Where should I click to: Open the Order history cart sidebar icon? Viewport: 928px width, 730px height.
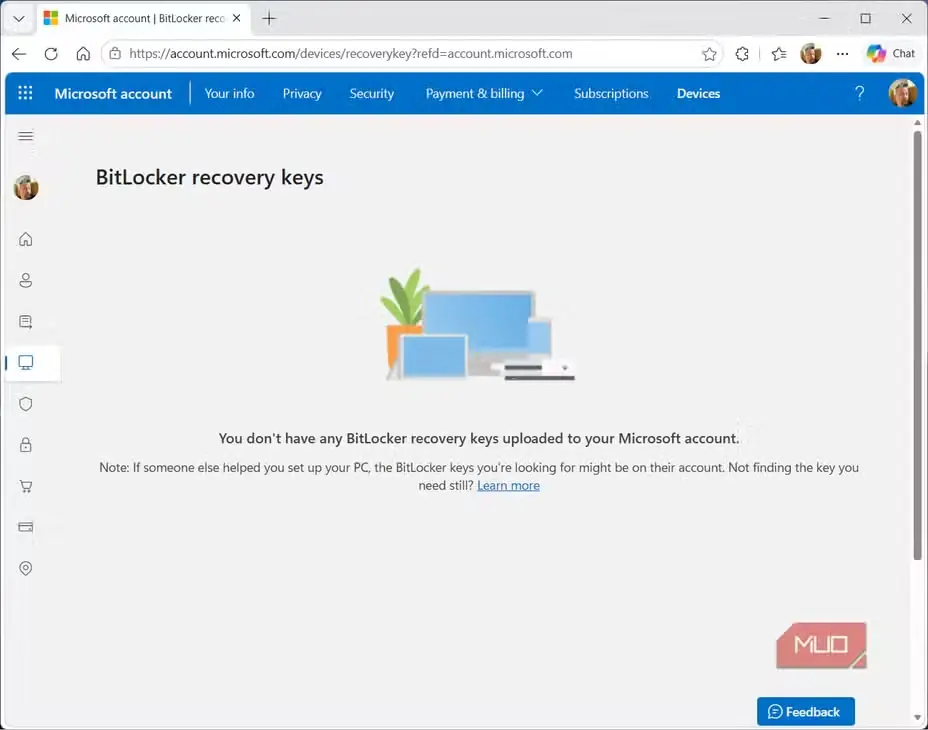tap(25, 486)
